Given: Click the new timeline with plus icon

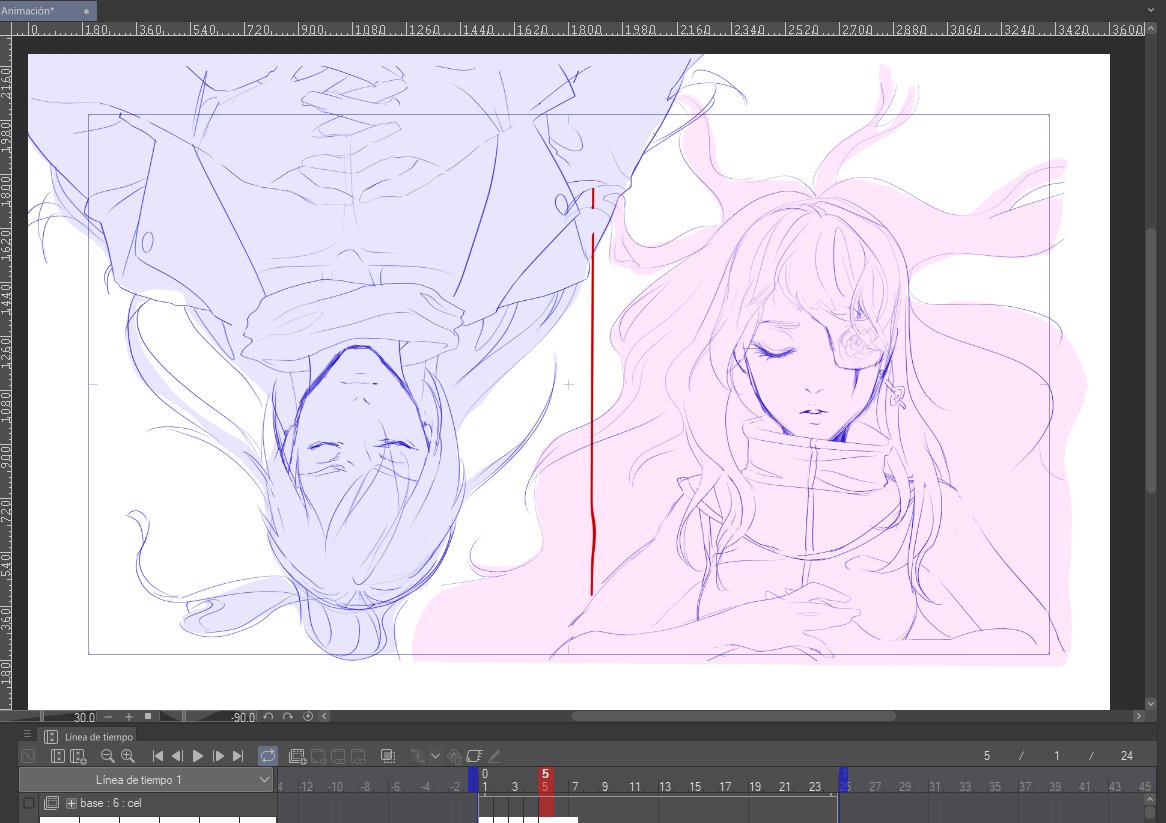Looking at the screenshot, I should [x=78, y=756].
